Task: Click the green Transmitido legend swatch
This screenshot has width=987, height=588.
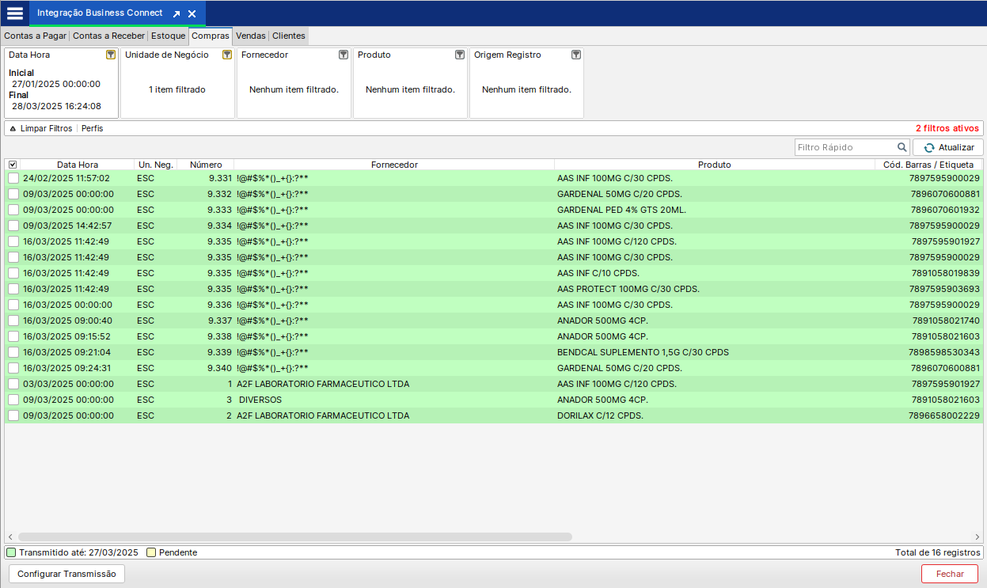Action: [x=12, y=552]
